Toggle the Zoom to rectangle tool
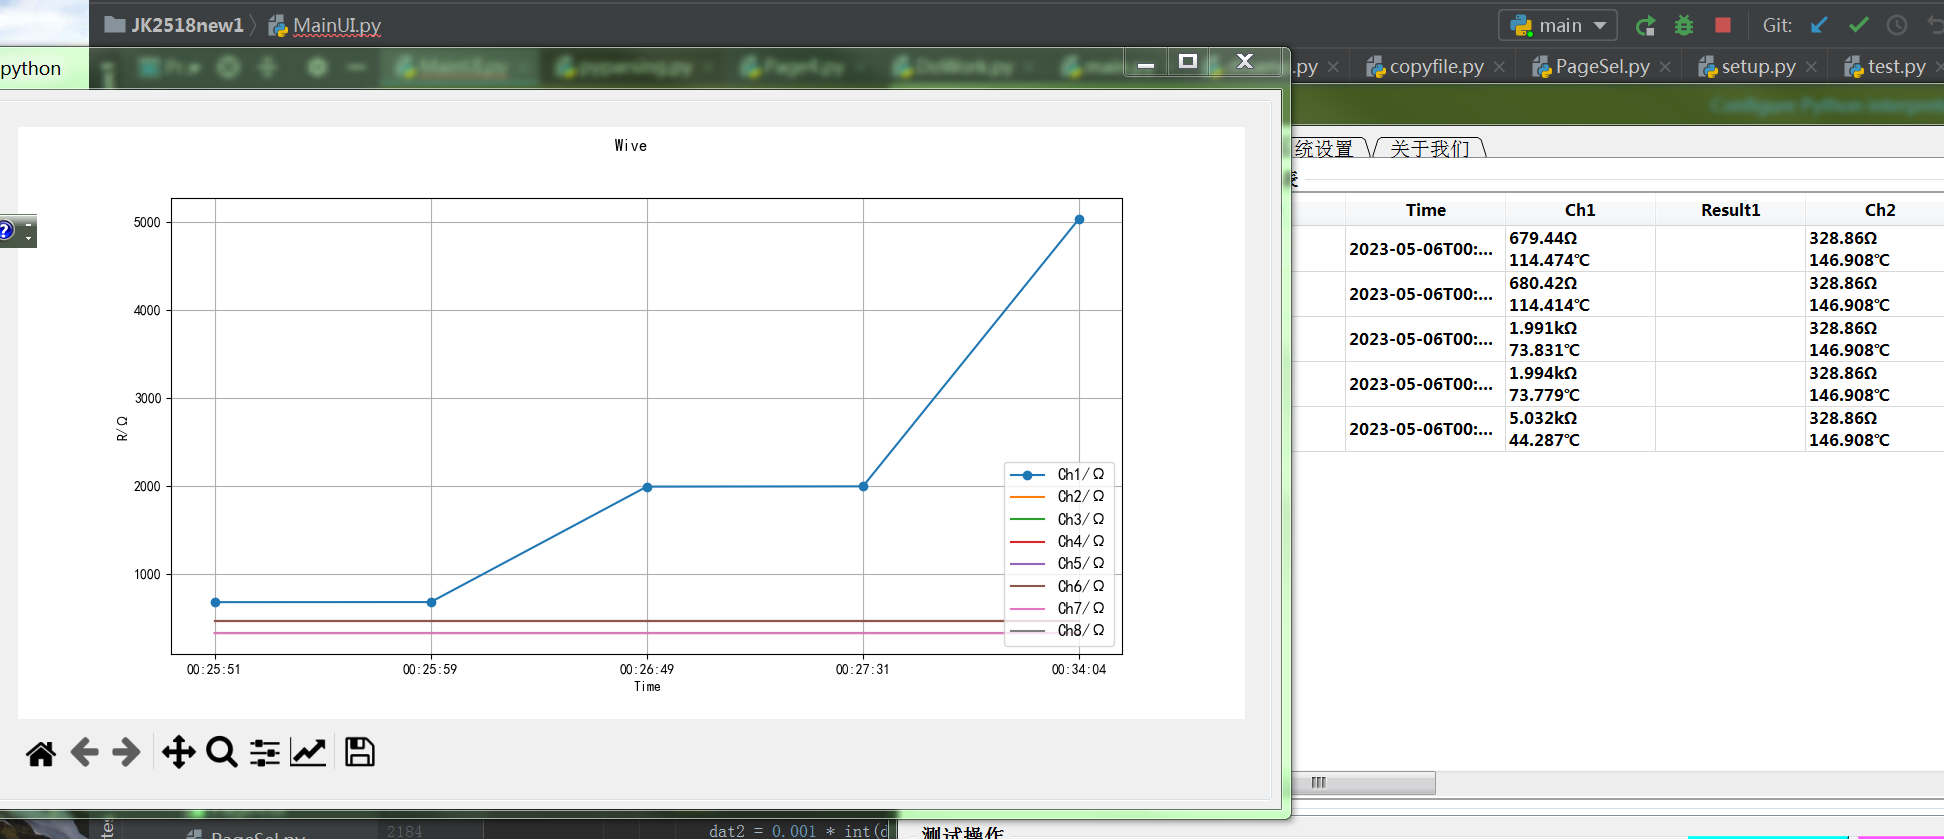This screenshot has height=839, width=1944. pos(221,752)
